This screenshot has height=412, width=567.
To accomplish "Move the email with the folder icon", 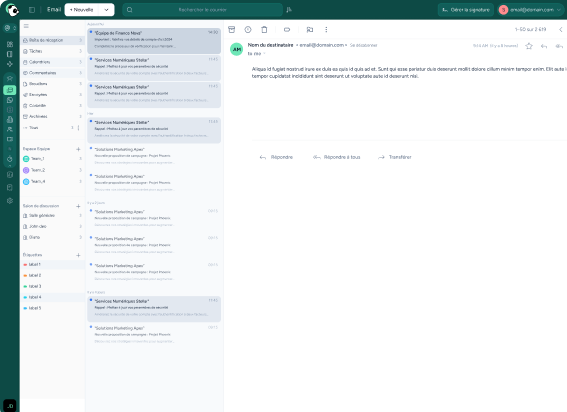I will click(310, 30).
